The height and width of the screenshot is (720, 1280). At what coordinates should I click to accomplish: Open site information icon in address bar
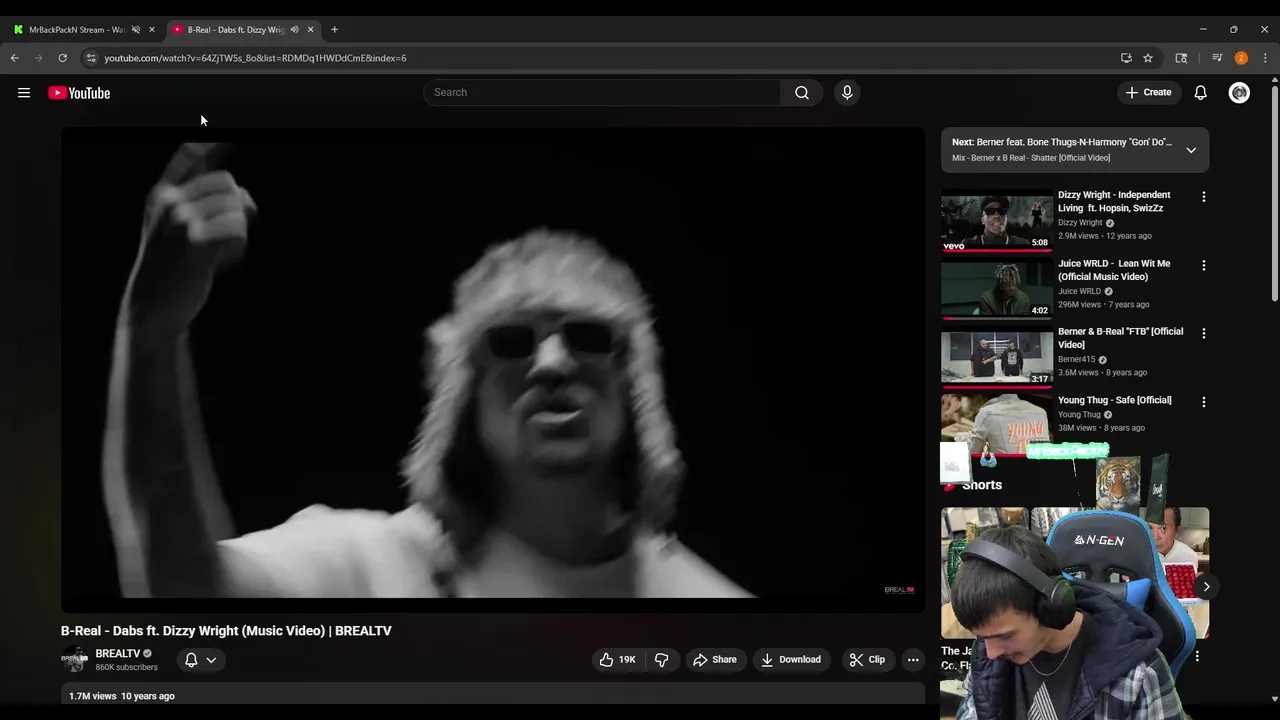click(x=91, y=58)
